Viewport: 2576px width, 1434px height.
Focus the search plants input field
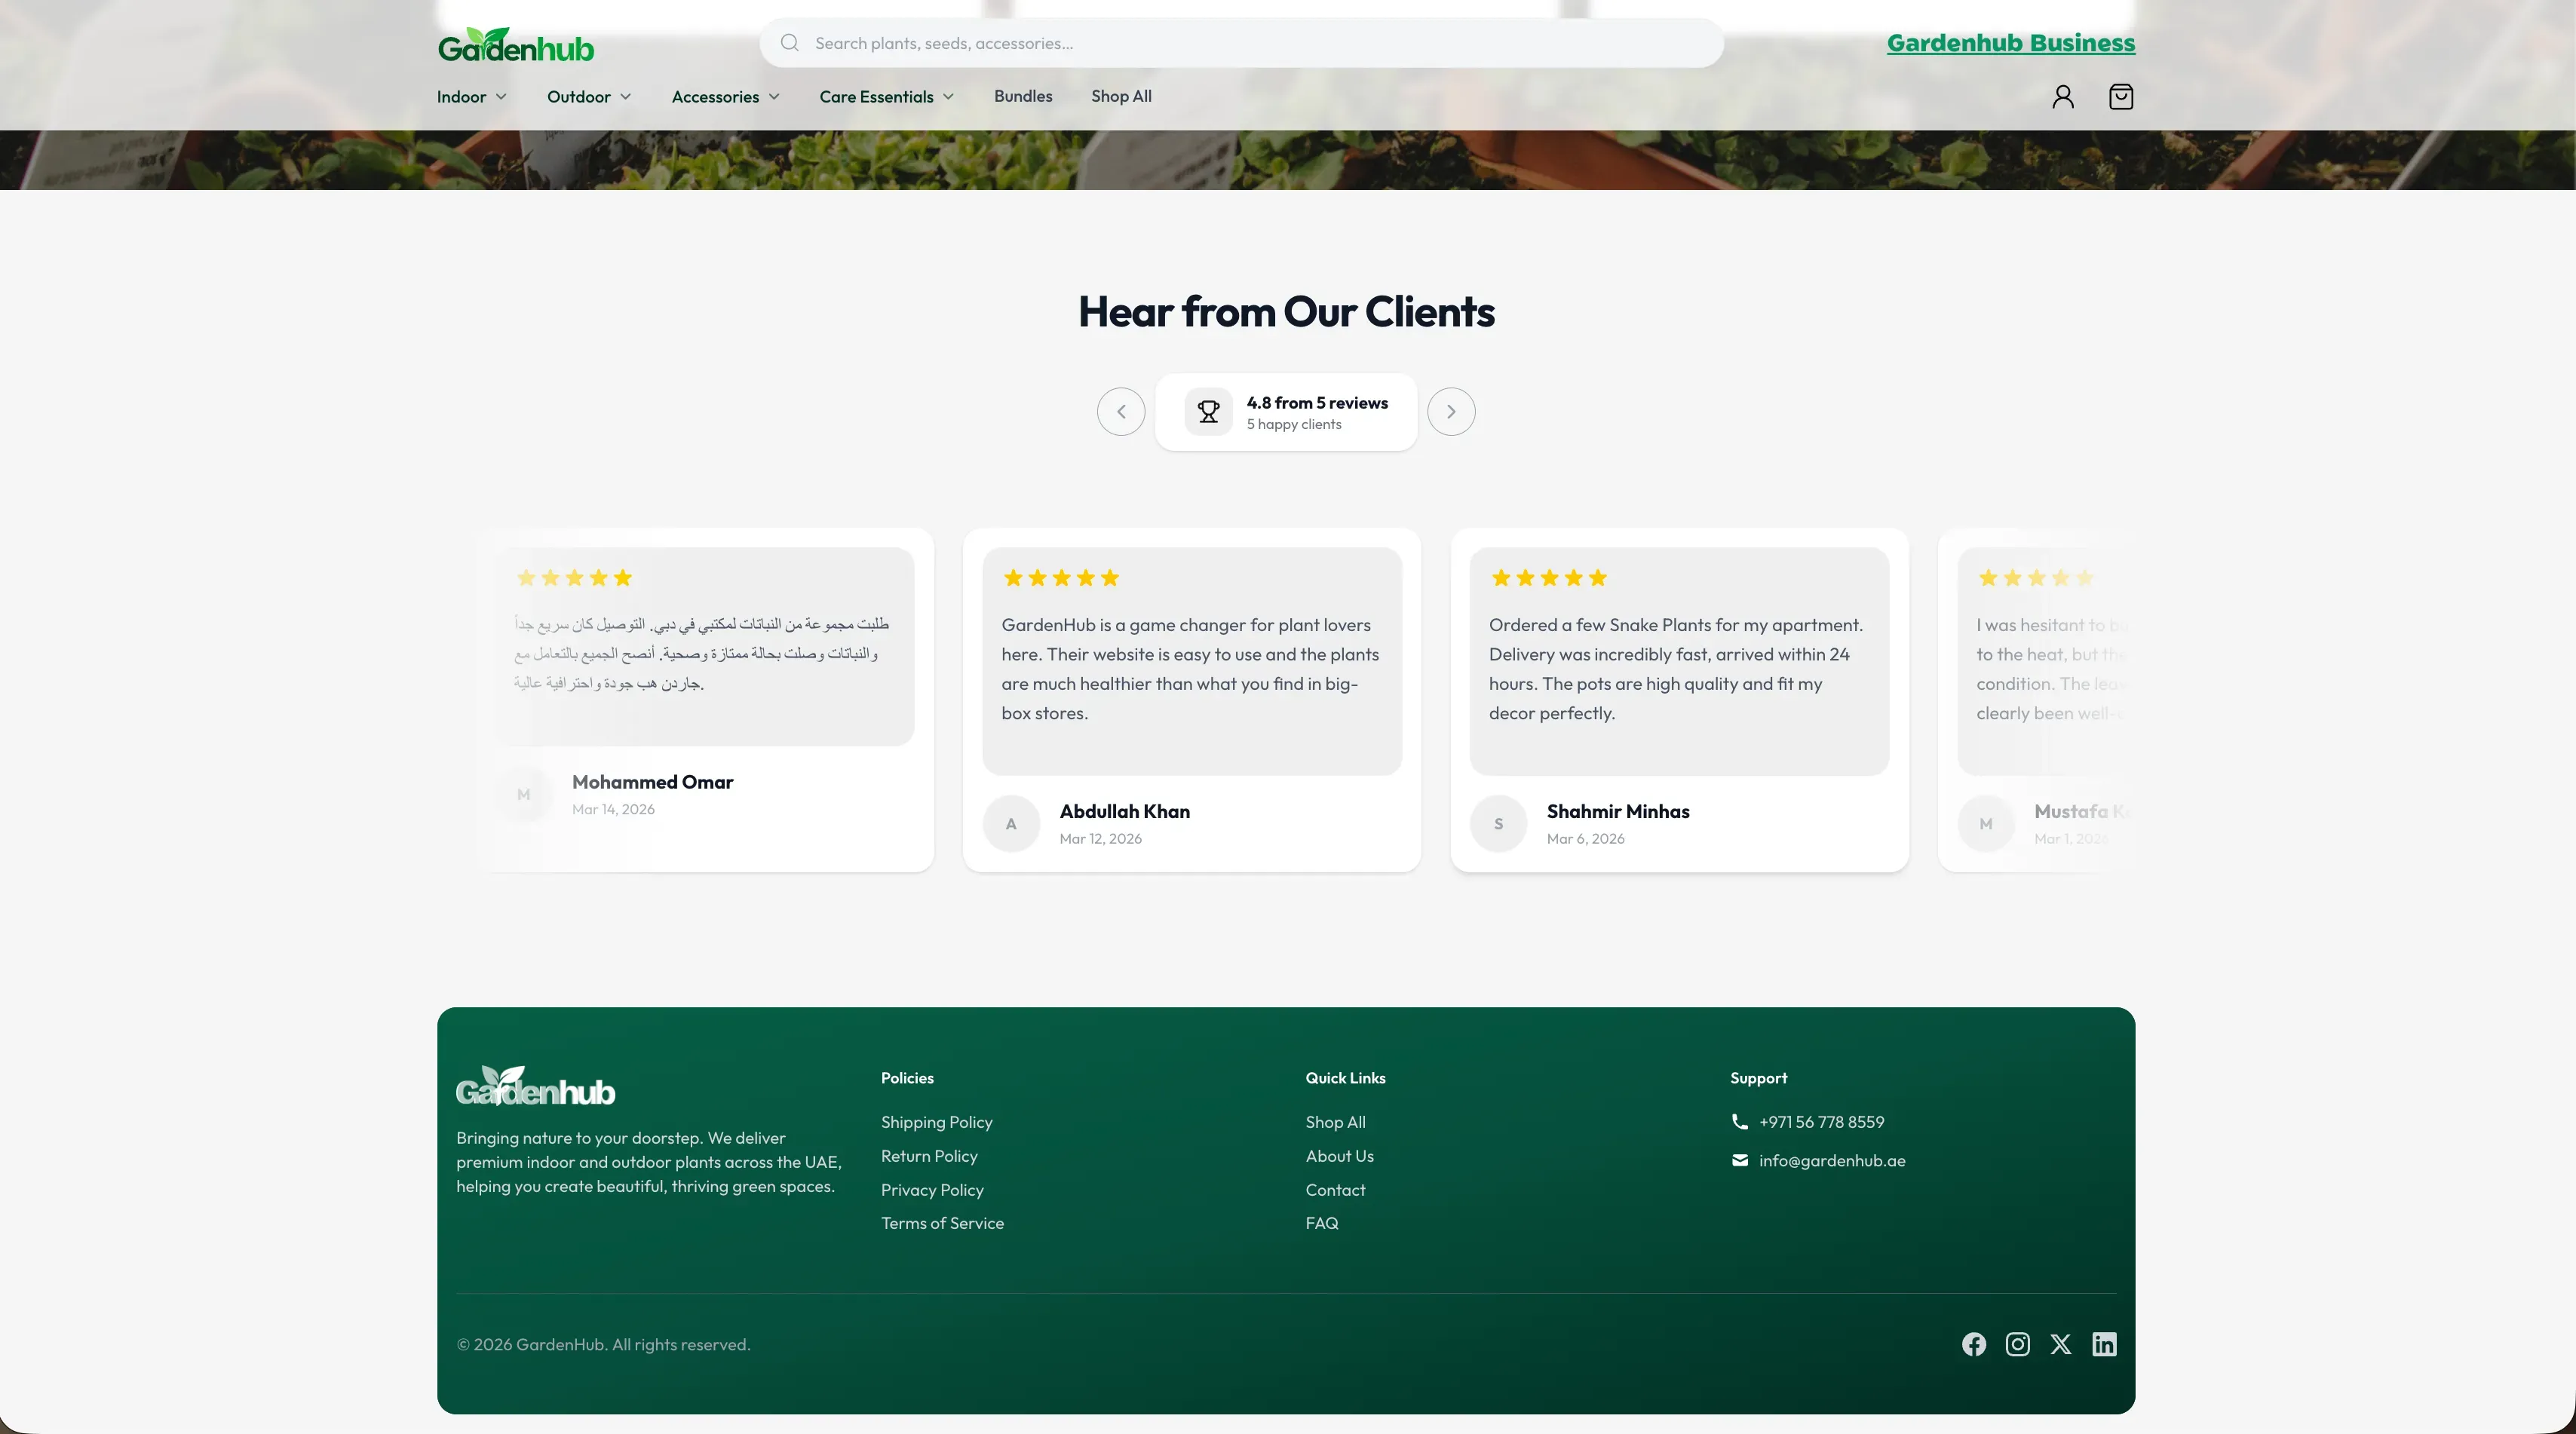pyautogui.click(x=1241, y=43)
